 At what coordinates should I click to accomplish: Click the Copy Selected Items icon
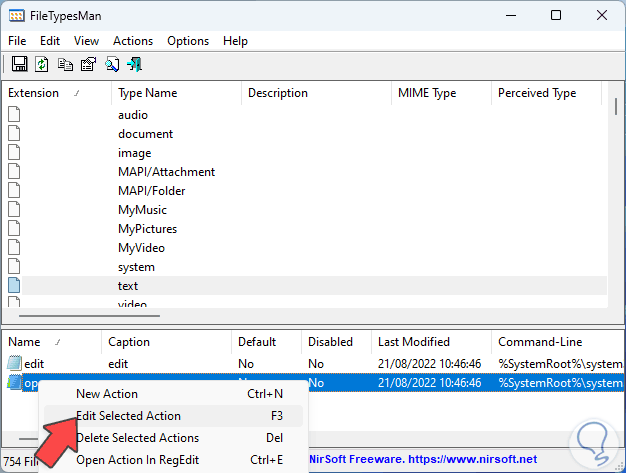66,65
